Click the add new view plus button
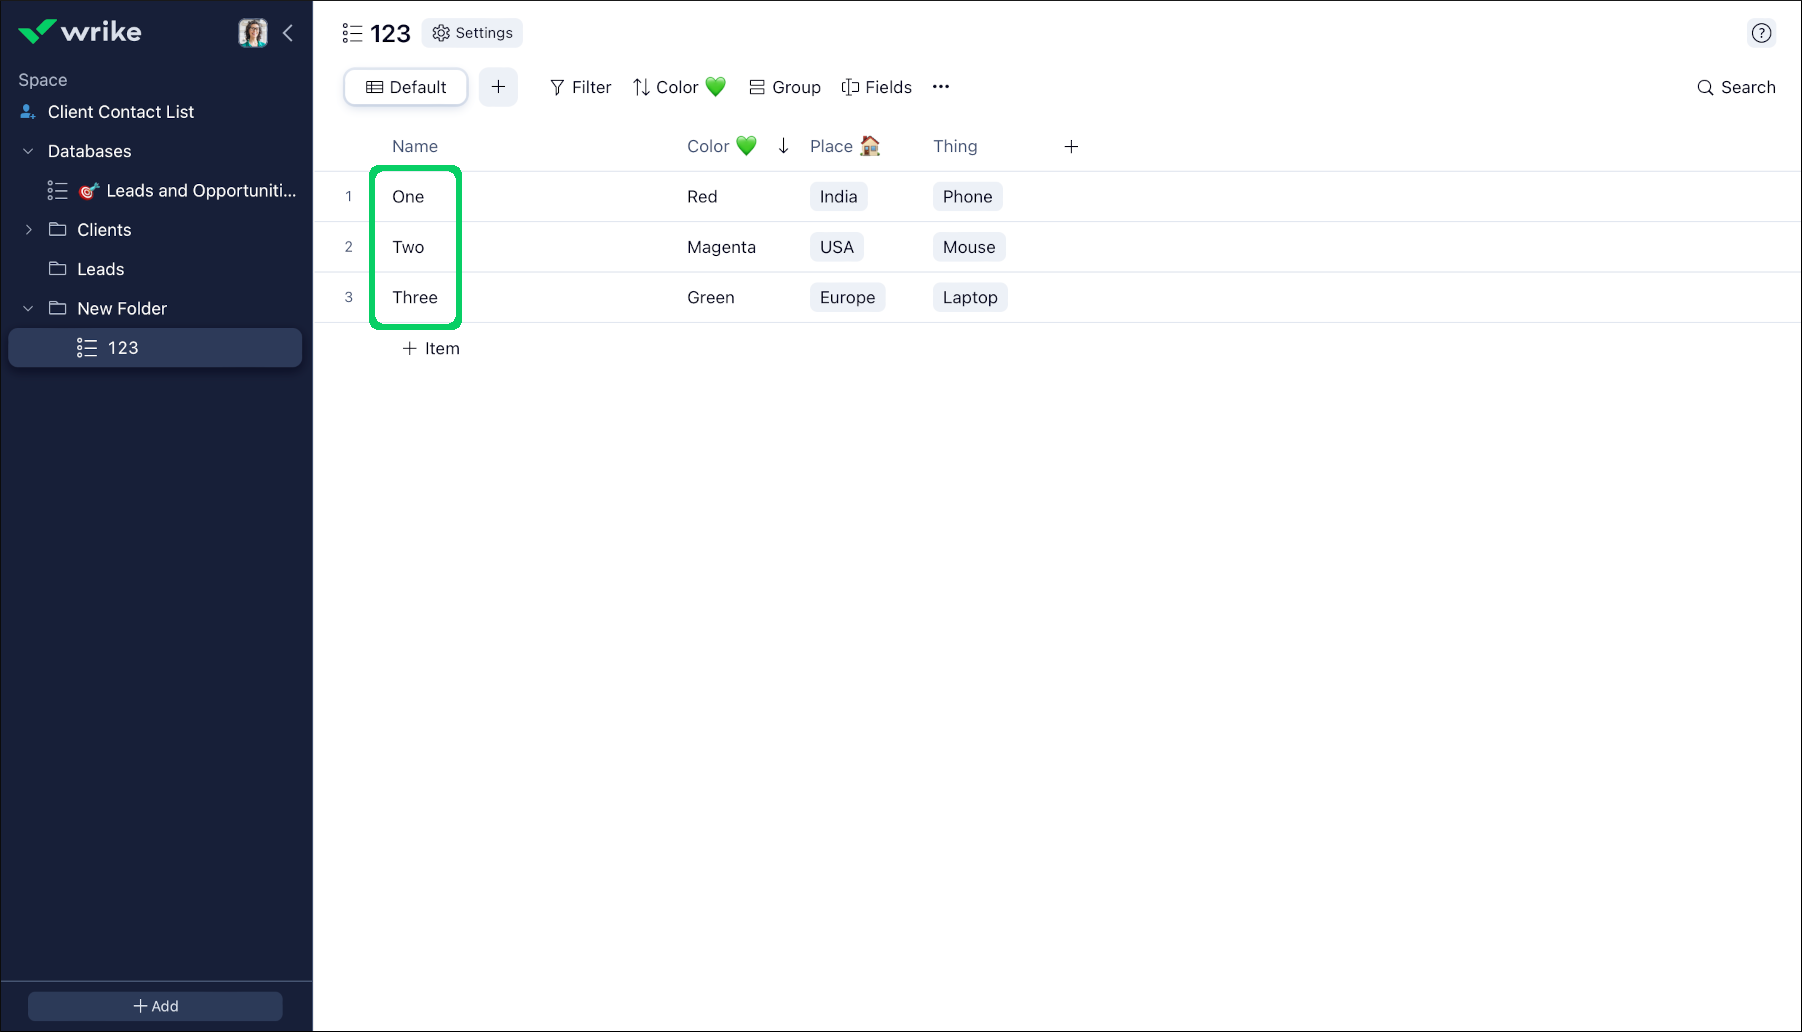1802x1032 pixels. tap(498, 87)
